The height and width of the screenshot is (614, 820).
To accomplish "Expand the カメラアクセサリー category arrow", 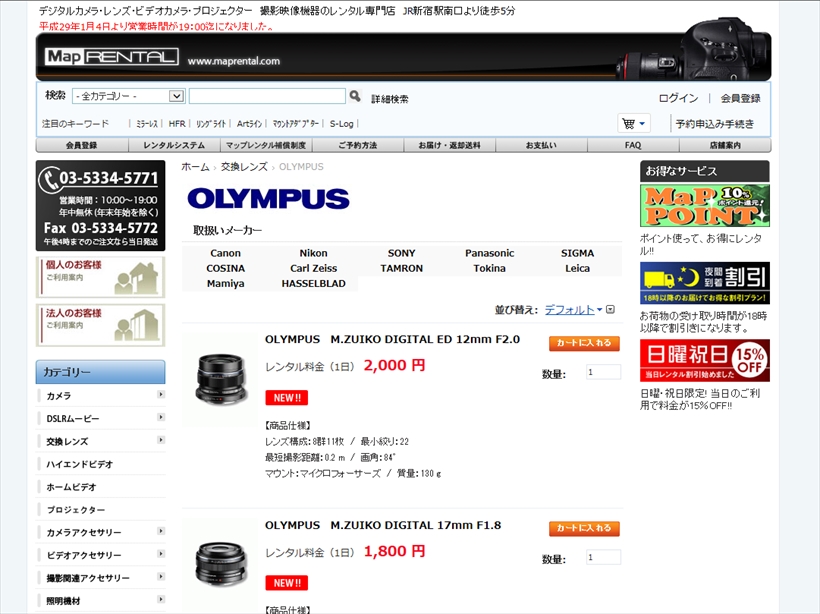I will click(161, 531).
